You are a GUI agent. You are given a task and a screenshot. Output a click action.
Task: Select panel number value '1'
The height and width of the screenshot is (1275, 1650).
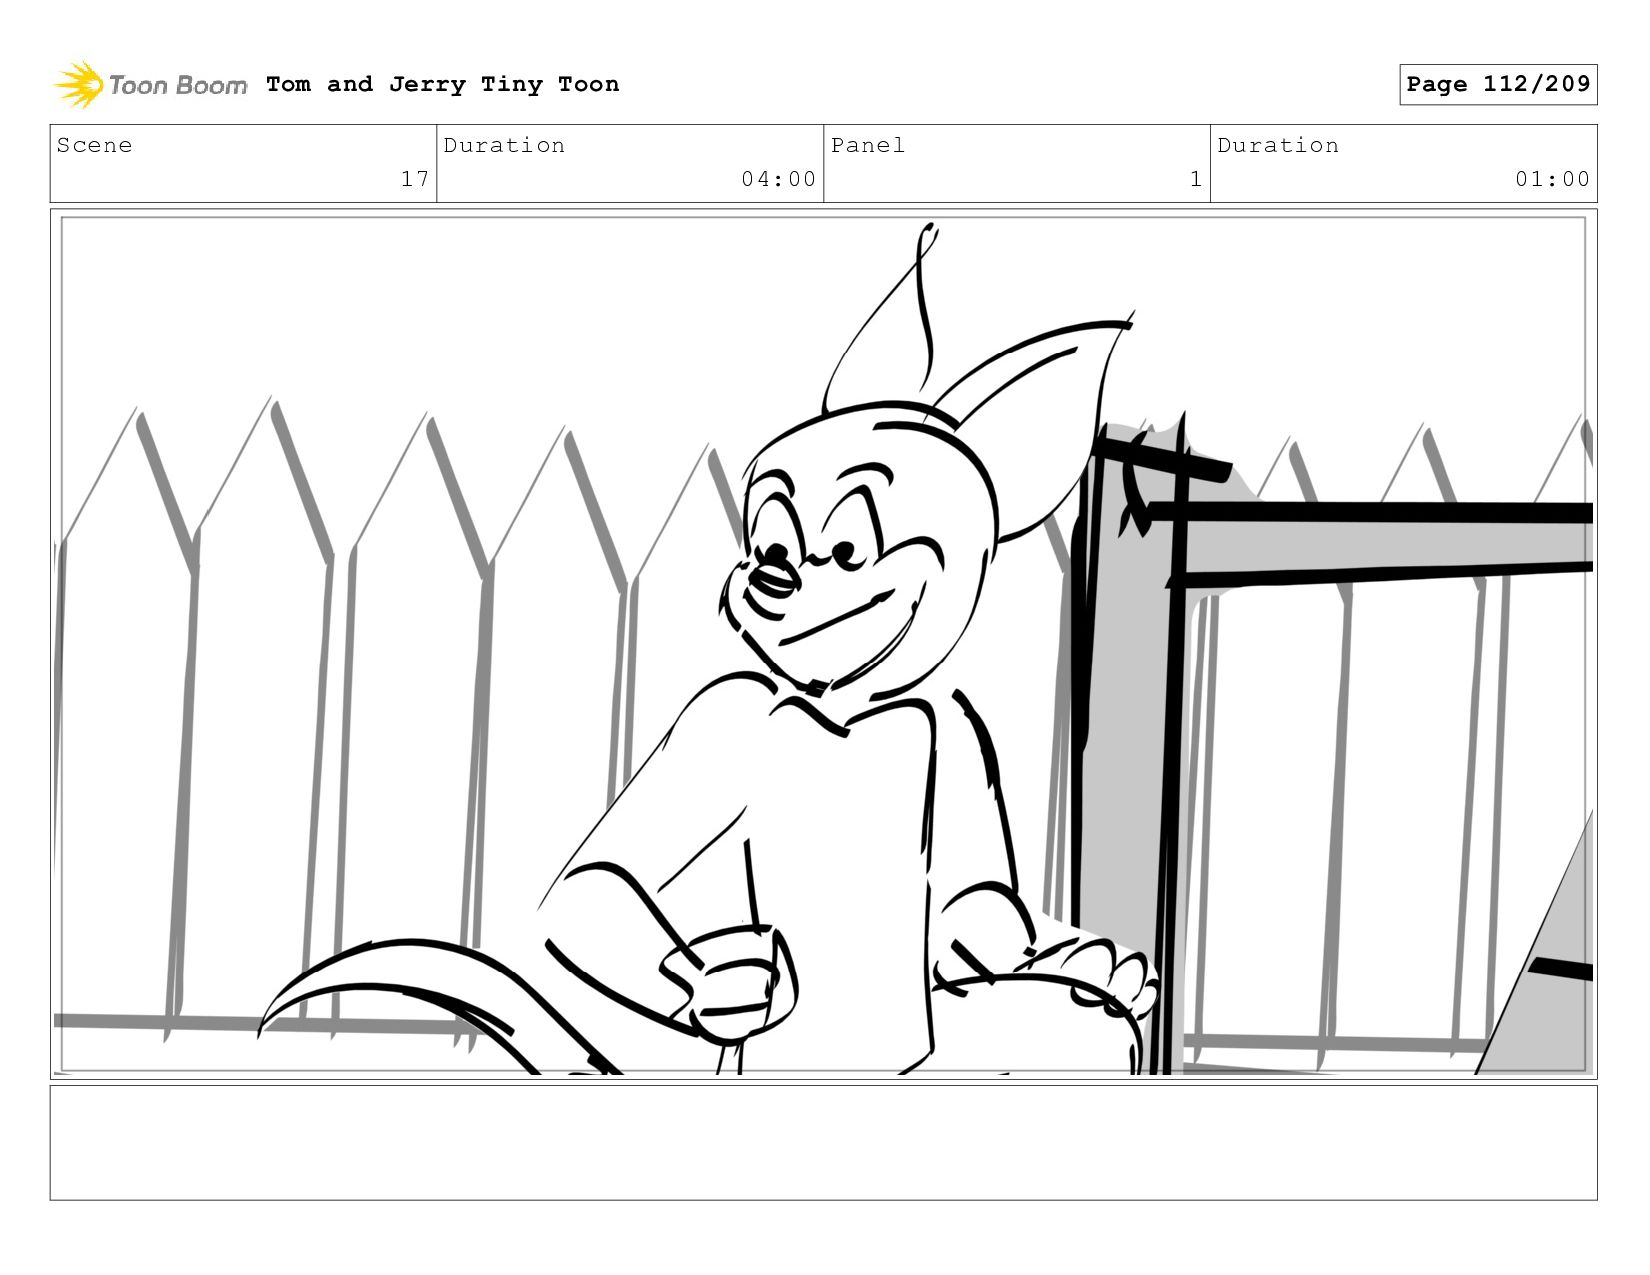tap(1195, 179)
